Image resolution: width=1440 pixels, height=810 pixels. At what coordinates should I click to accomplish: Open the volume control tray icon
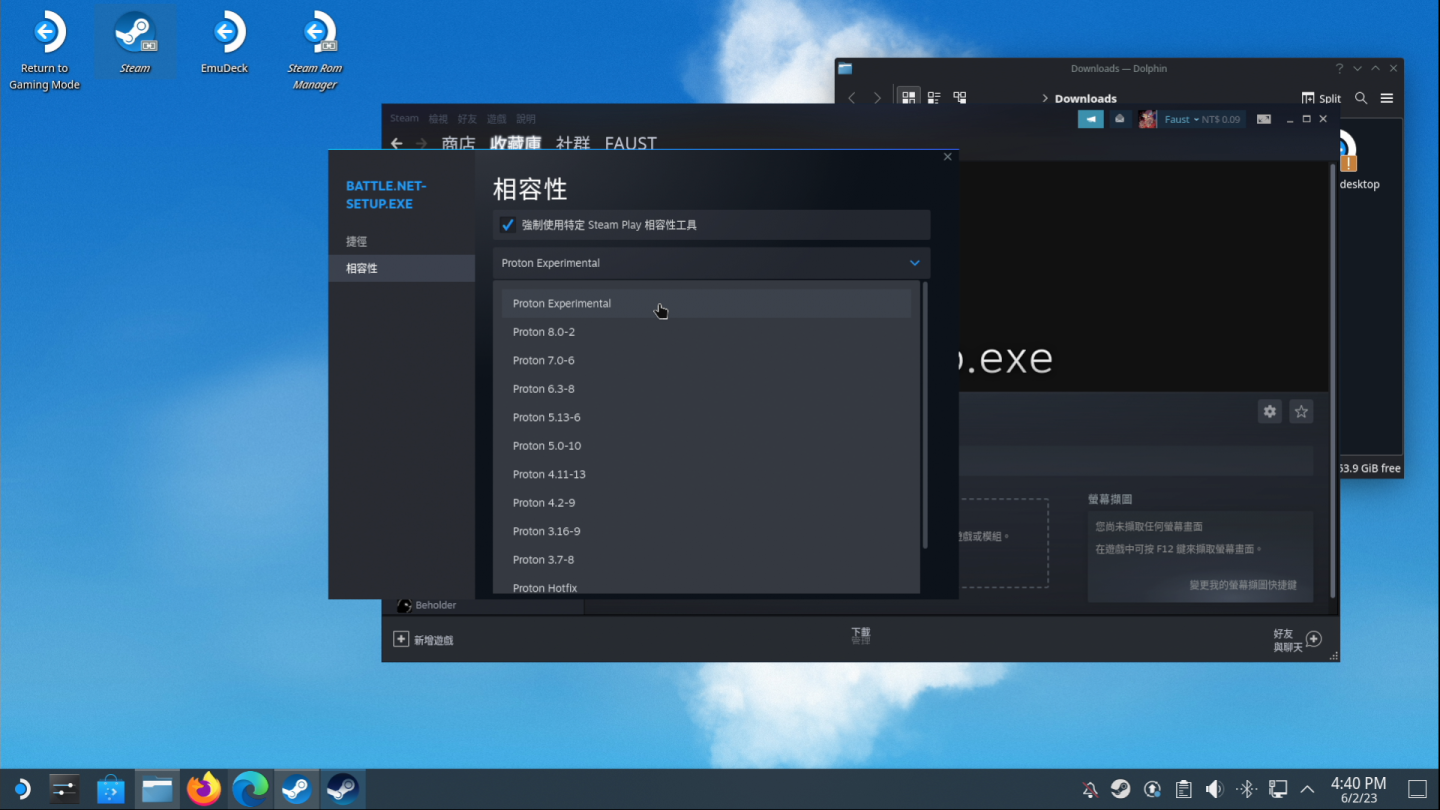(1215, 790)
